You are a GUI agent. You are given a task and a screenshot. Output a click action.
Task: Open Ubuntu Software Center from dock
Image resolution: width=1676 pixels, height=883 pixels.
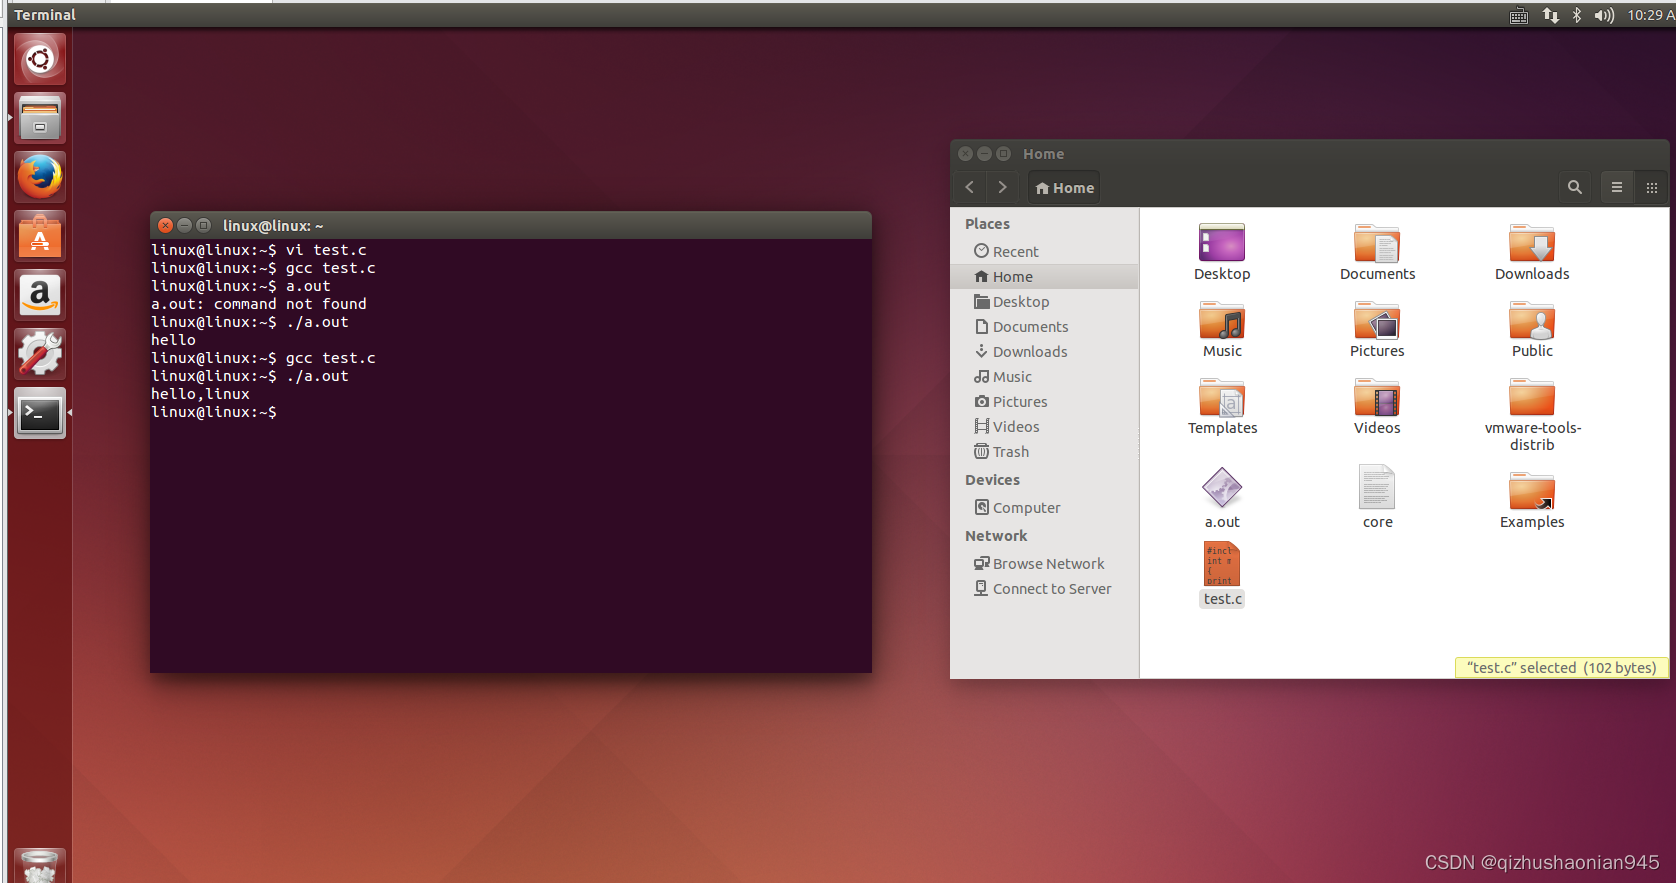point(40,236)
